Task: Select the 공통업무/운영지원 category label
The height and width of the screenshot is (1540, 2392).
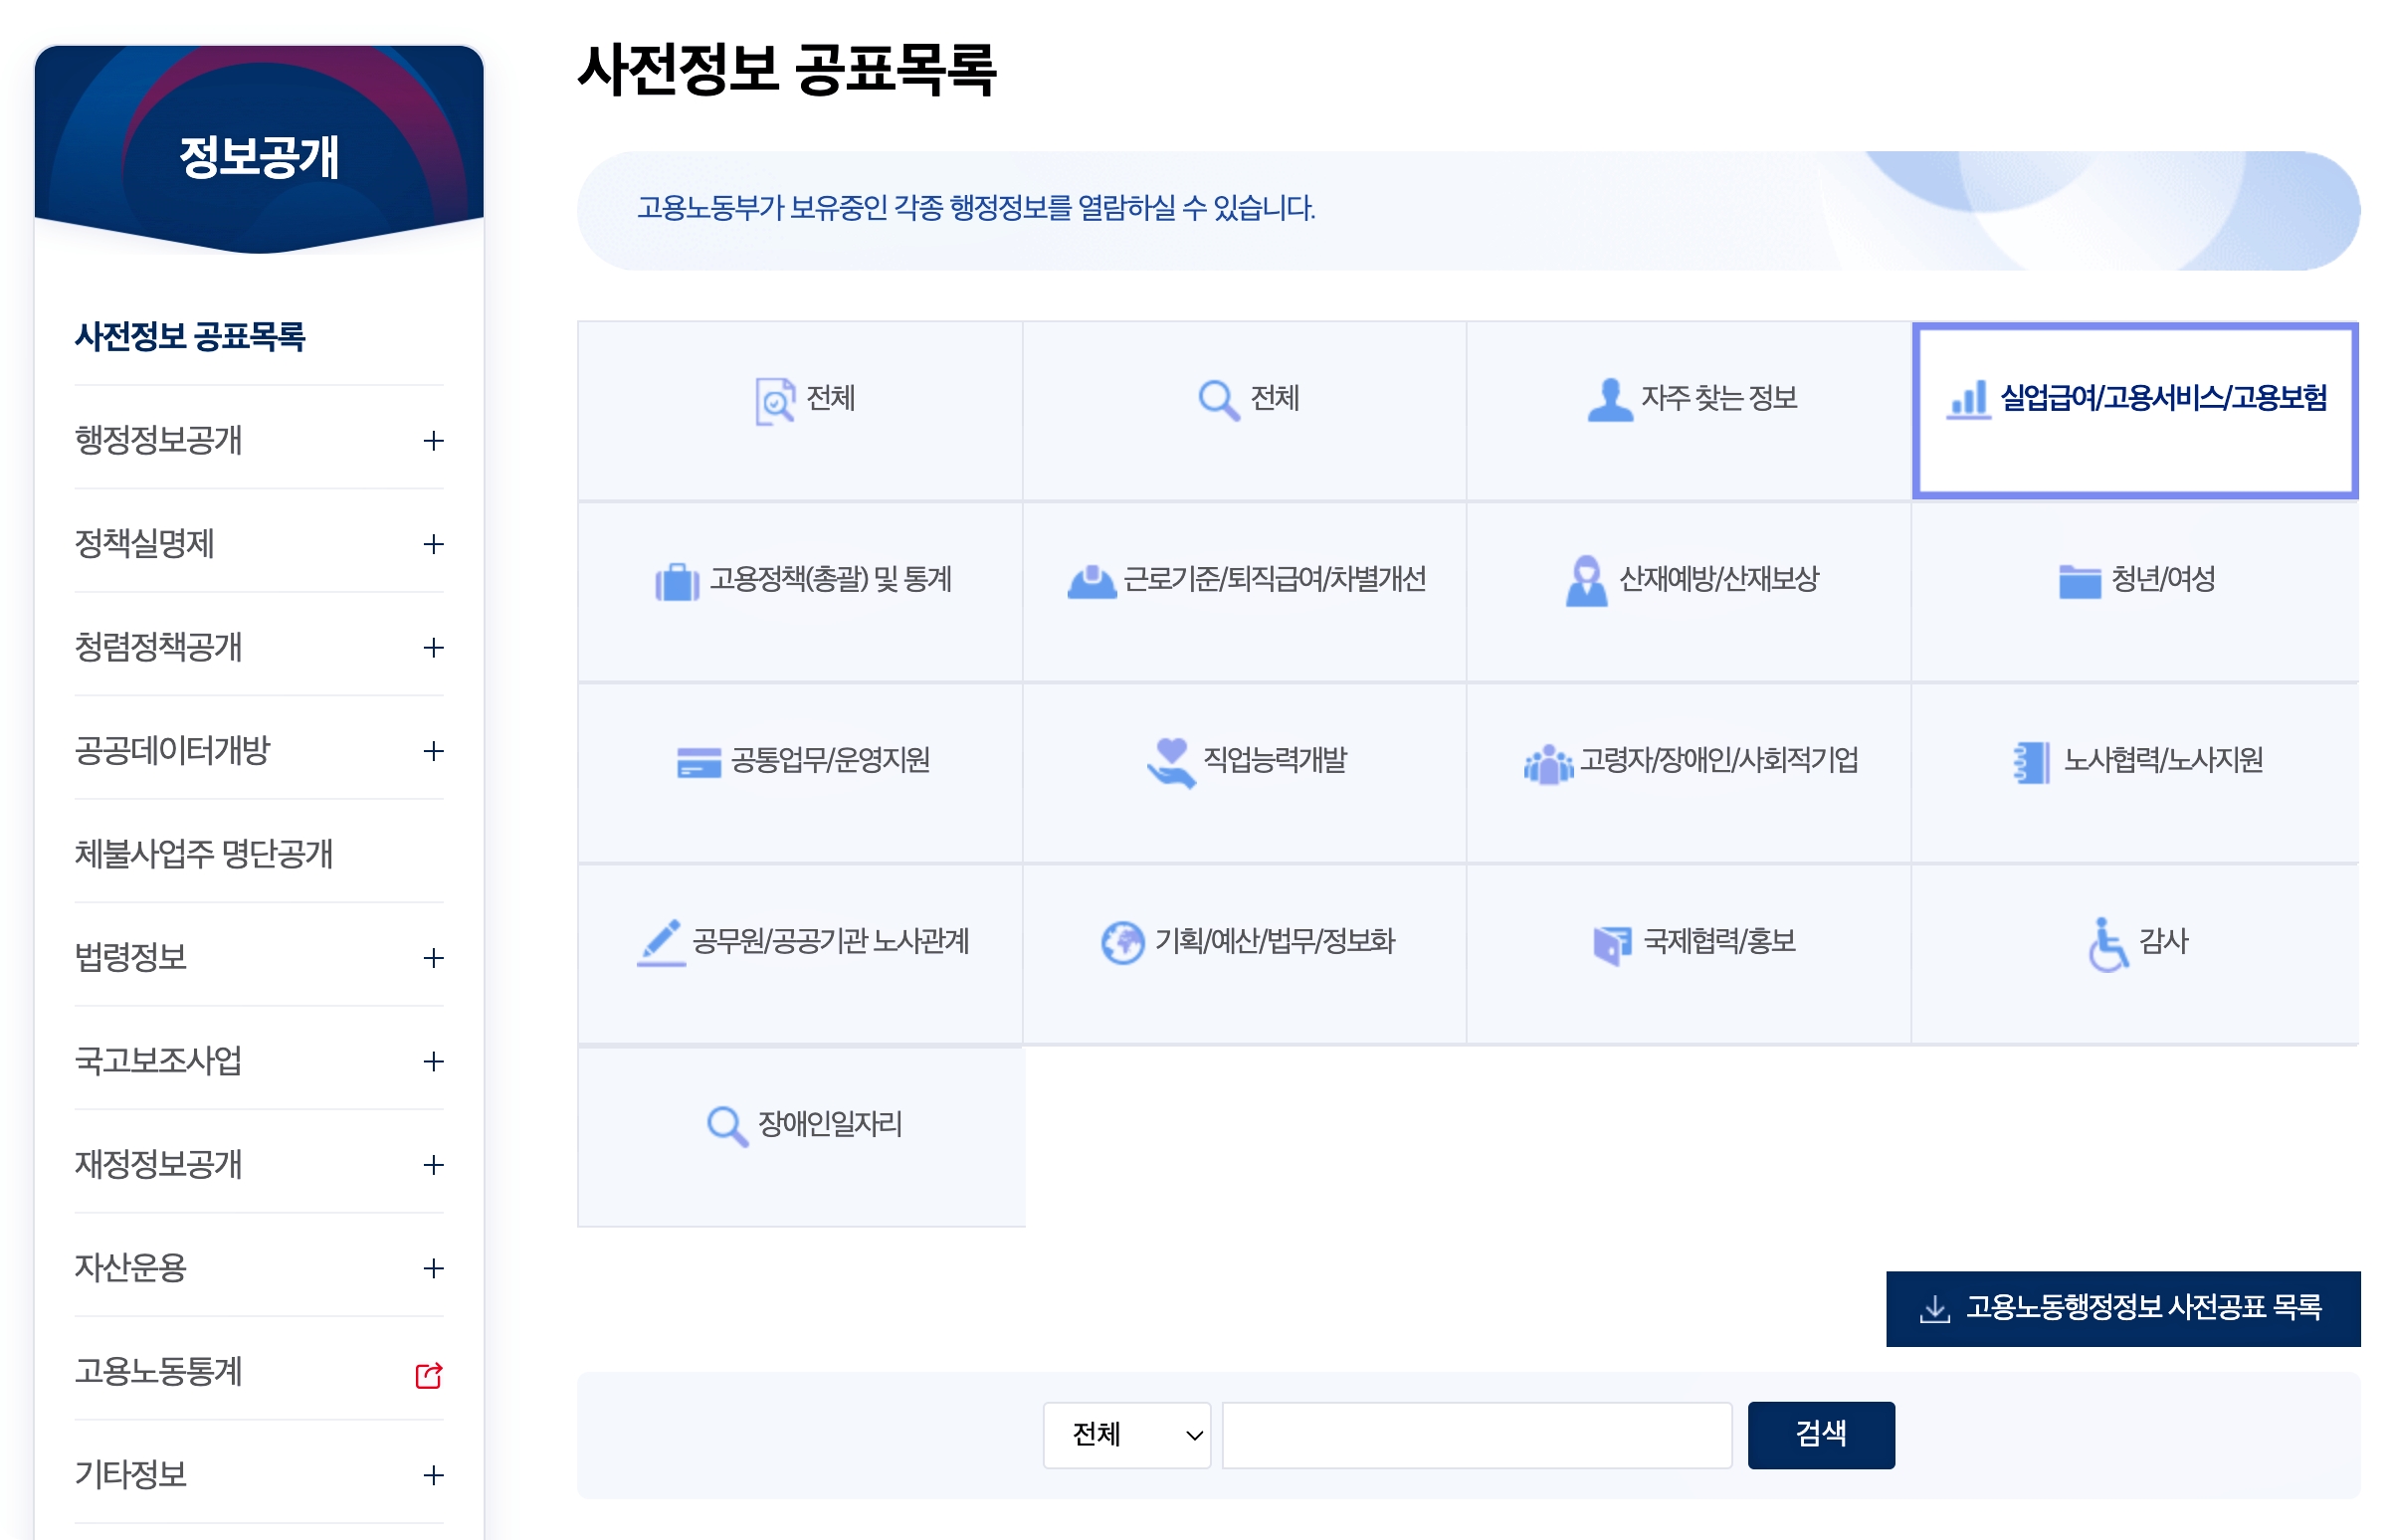Action: click(830, 760)
